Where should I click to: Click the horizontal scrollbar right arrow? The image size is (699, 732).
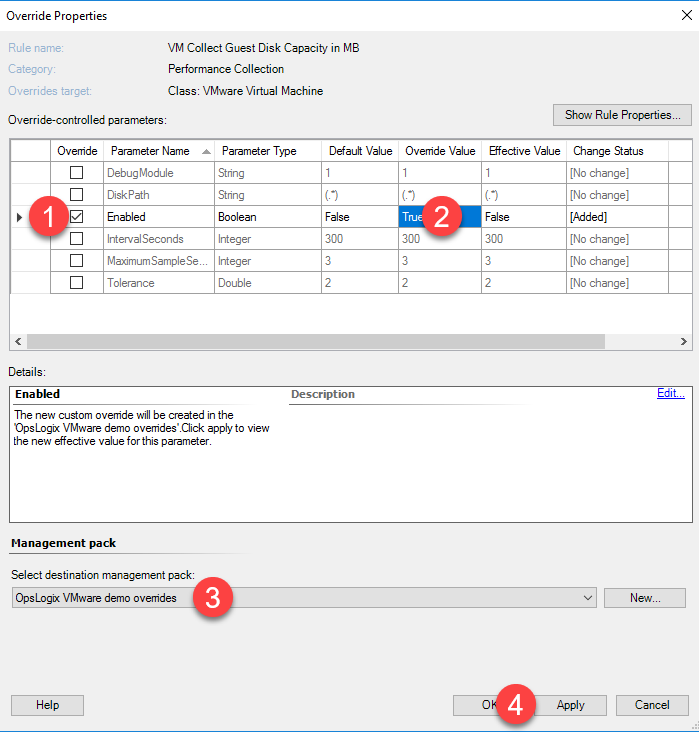click(x=683, y=341)
